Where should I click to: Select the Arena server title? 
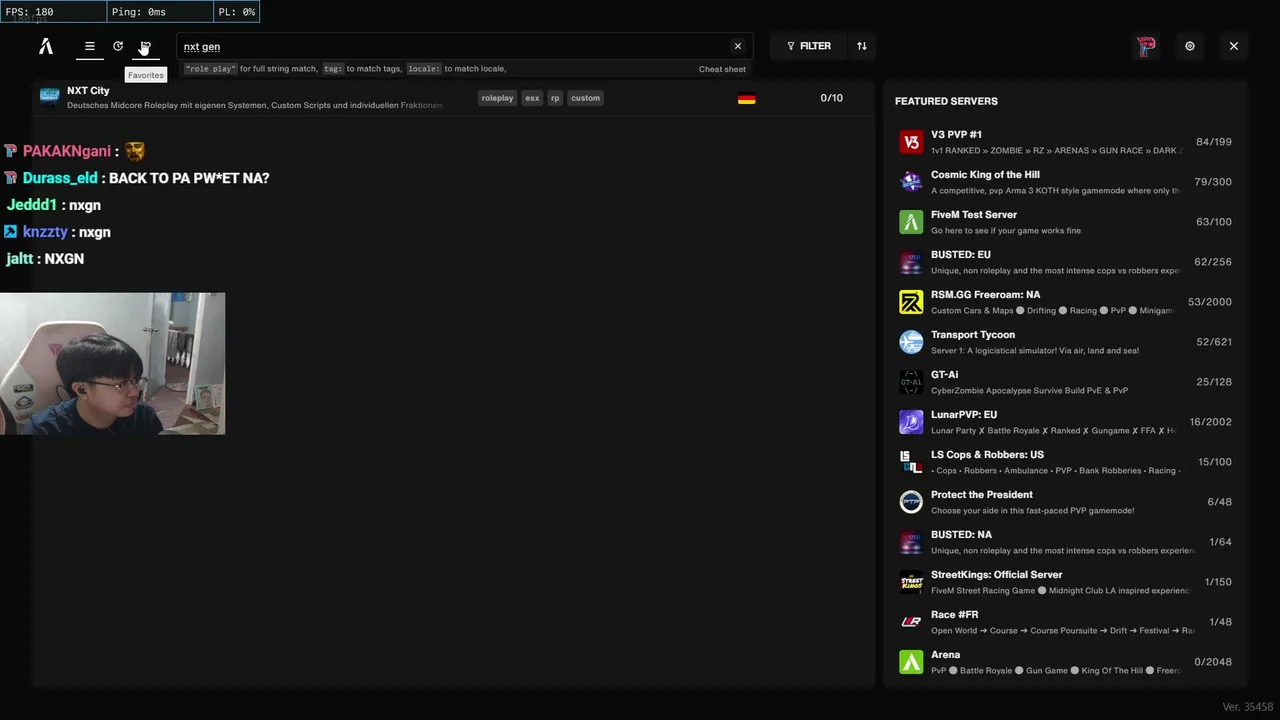pos(946,654)
